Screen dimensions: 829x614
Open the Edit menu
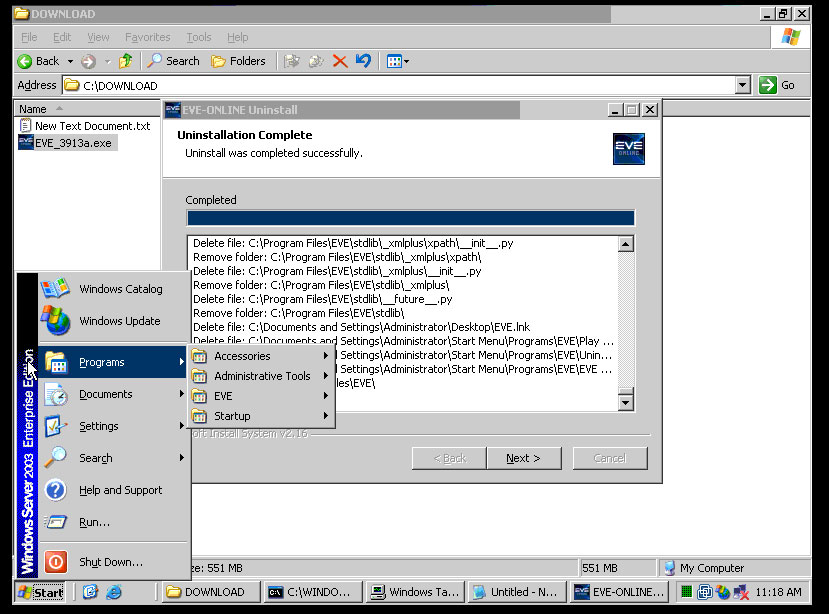(x=62, y=37)
